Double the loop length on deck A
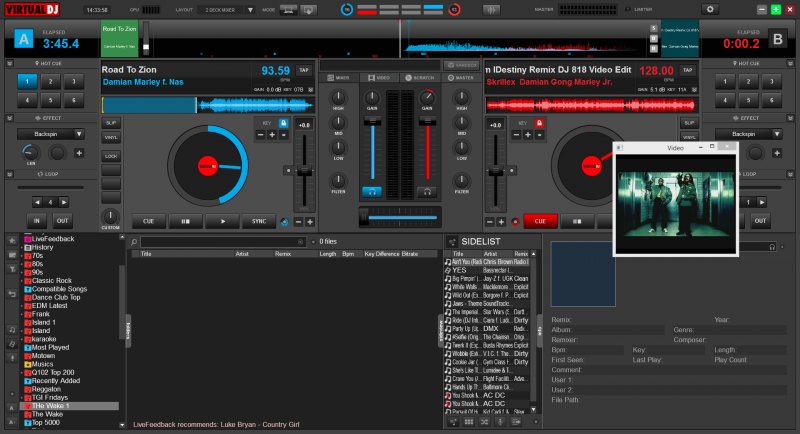Screen dimensions: 800x434 coord(64,202)
